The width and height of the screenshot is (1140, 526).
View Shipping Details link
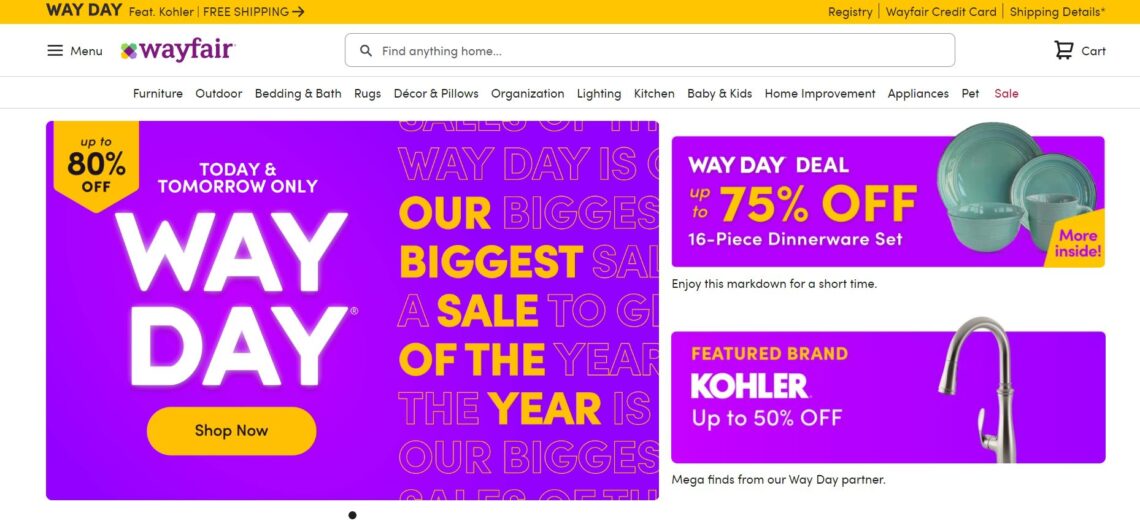[1057, 12]
